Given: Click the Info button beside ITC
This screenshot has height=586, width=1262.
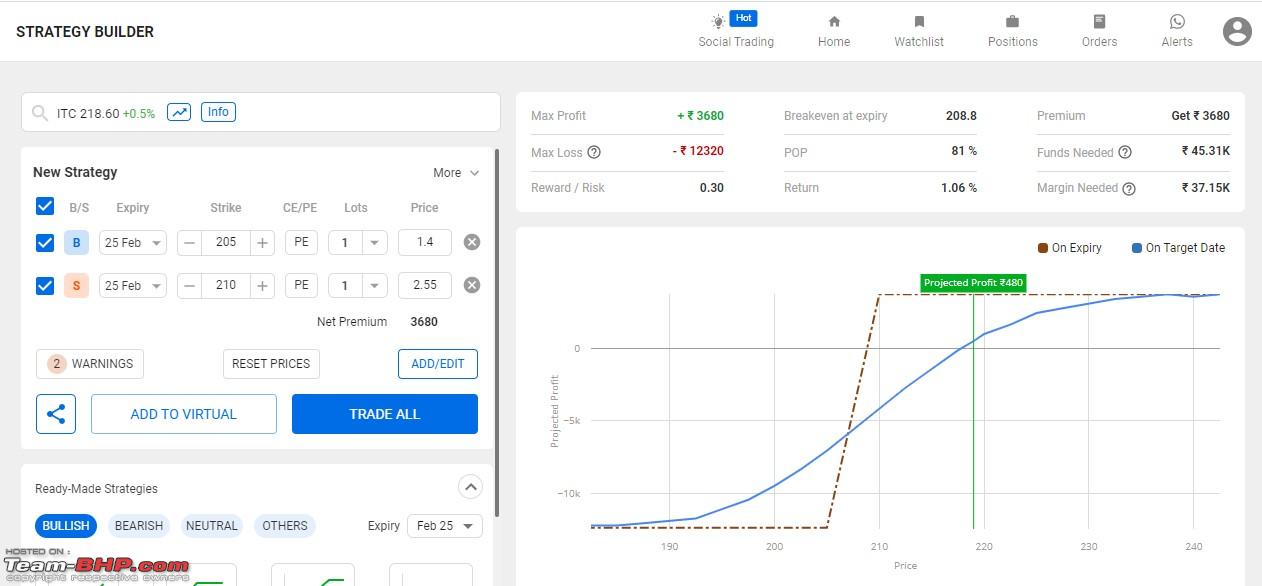Looking at the screenshot, I should click(x=218, y=112).
